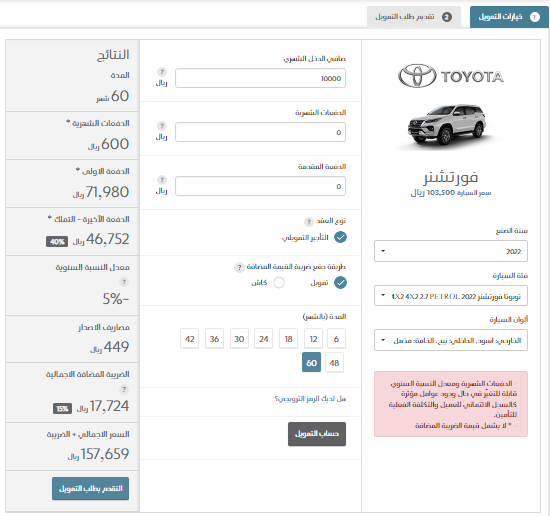
Task: Select cash option for VAT payment
Action: 279,282
